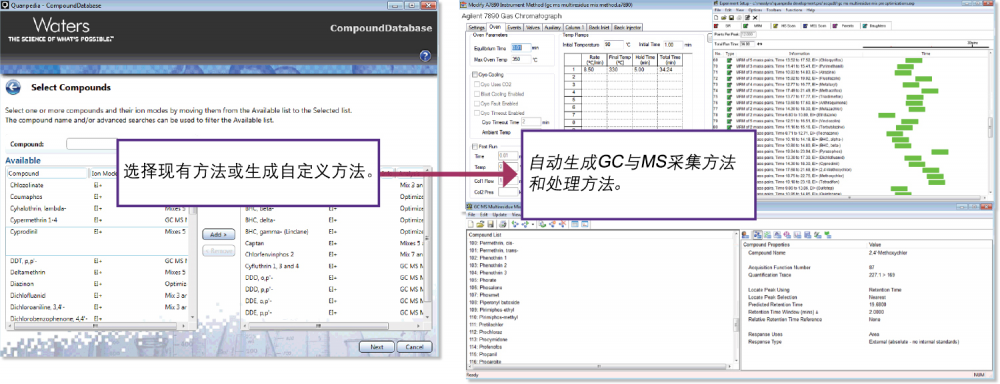
Task: Select Prochloraz in the Compound List
Action: point(485,332)
